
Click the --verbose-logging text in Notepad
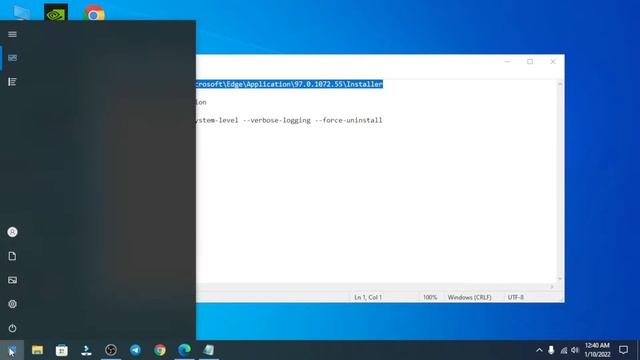pos(276,120)
